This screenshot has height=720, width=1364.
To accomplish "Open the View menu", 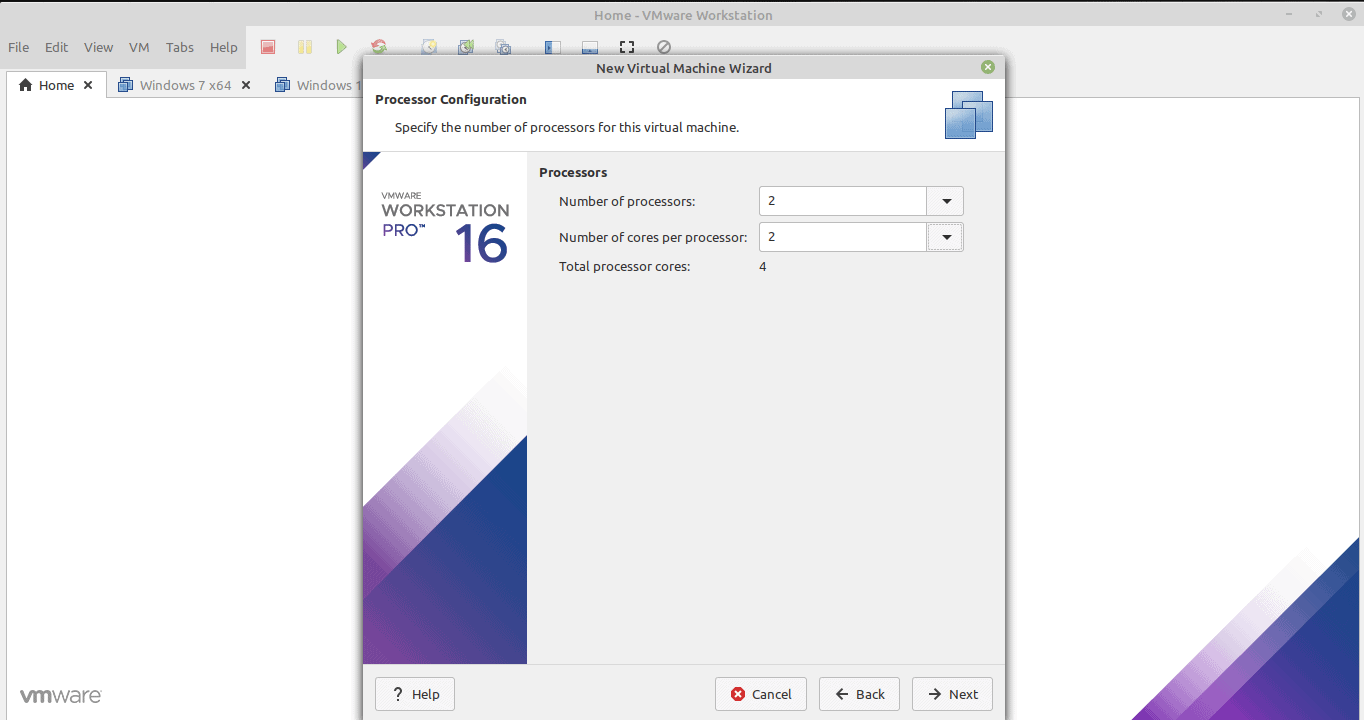I will [99, 47].
